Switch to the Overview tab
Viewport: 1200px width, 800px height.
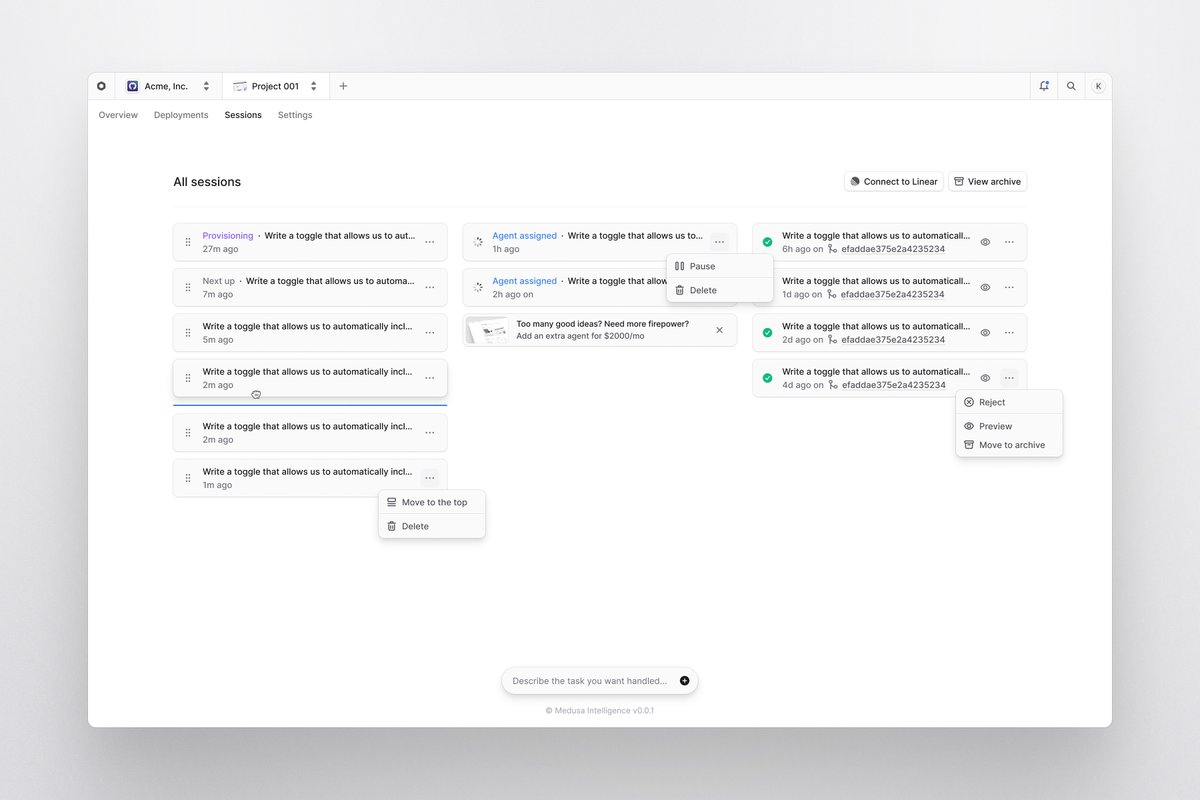118,115
